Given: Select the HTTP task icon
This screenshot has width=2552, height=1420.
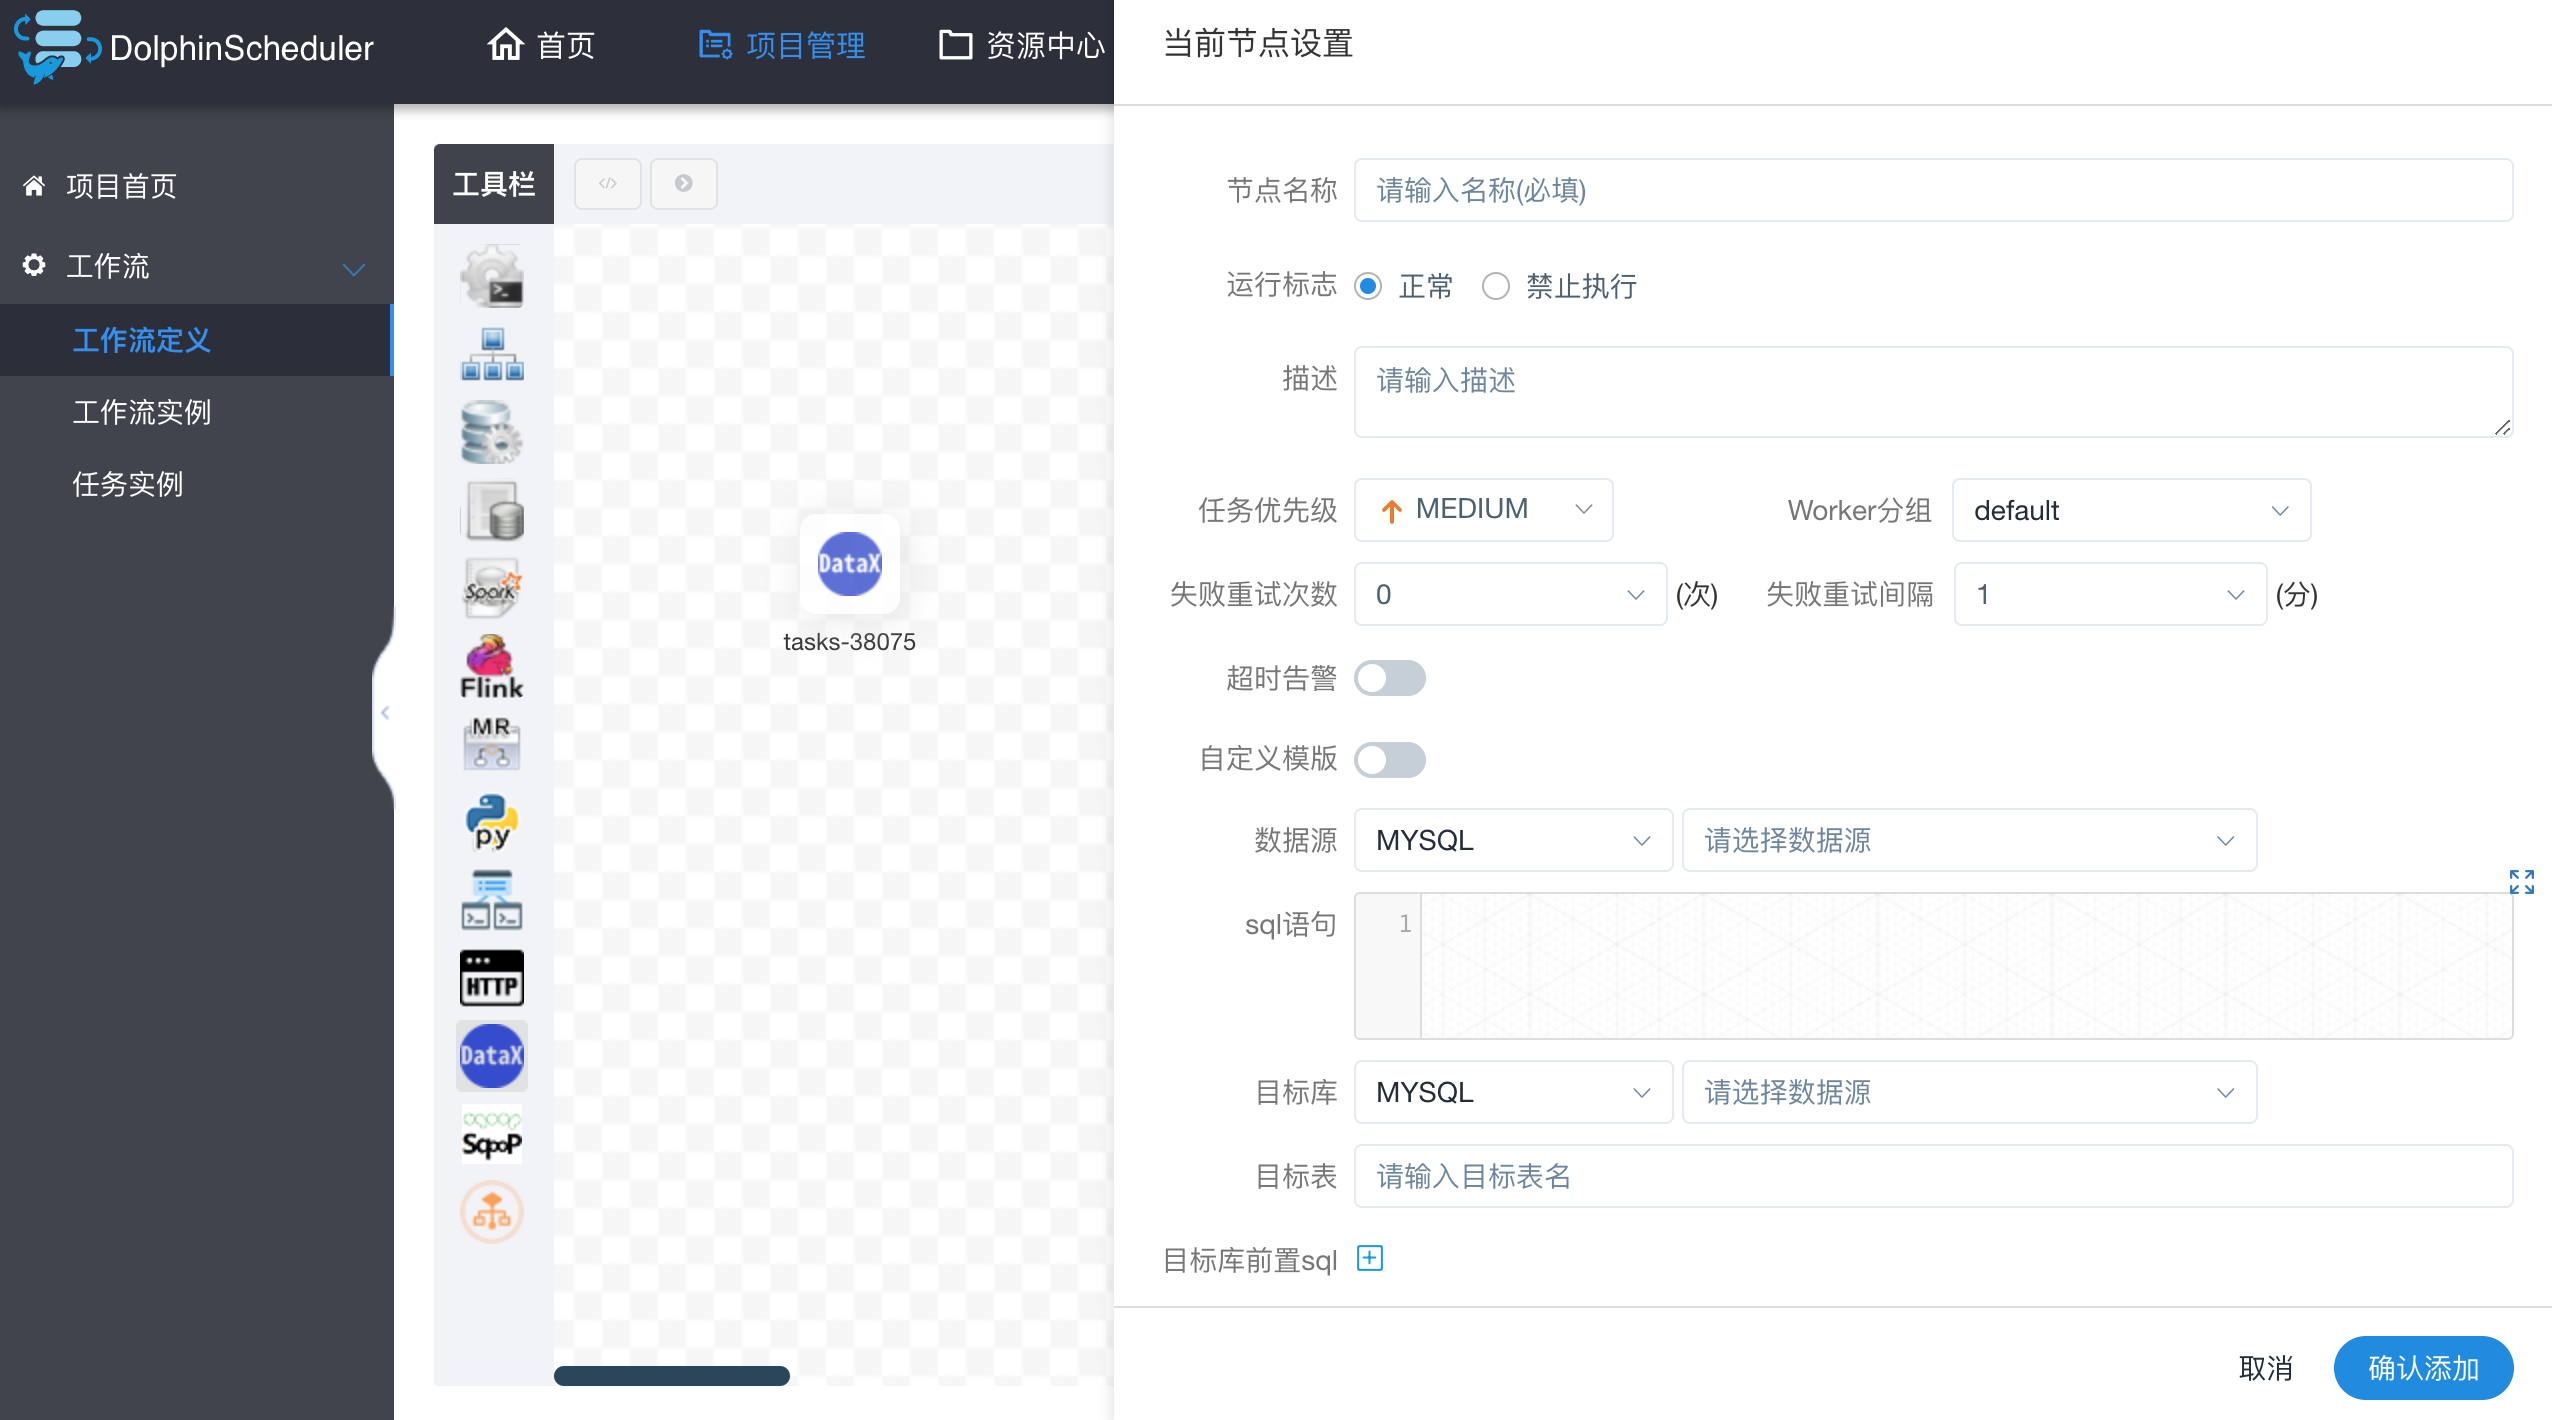Looking at the screenshot, I should tap(491, 977).
